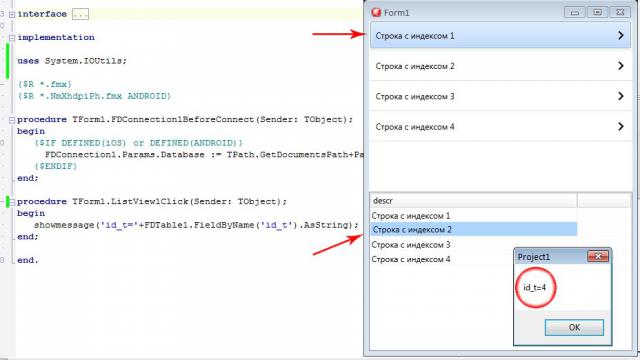Open chevron for 'Строка с индексом 1' list item

[621, 36]
